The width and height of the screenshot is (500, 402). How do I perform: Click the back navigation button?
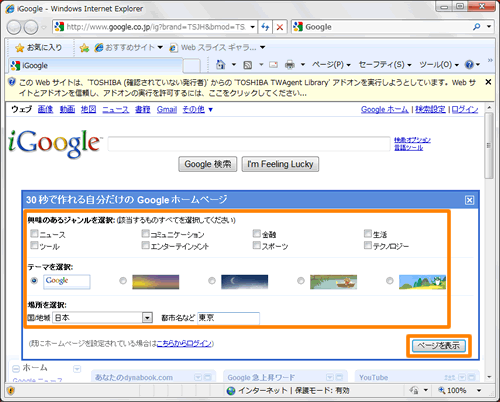tap(14, 27)
